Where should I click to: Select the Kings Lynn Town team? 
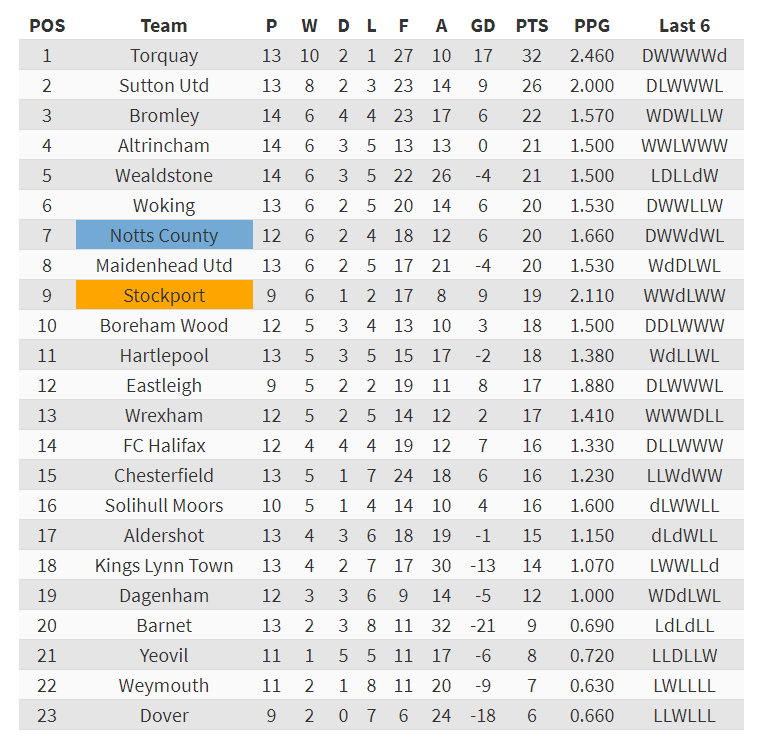click(164, 566)
